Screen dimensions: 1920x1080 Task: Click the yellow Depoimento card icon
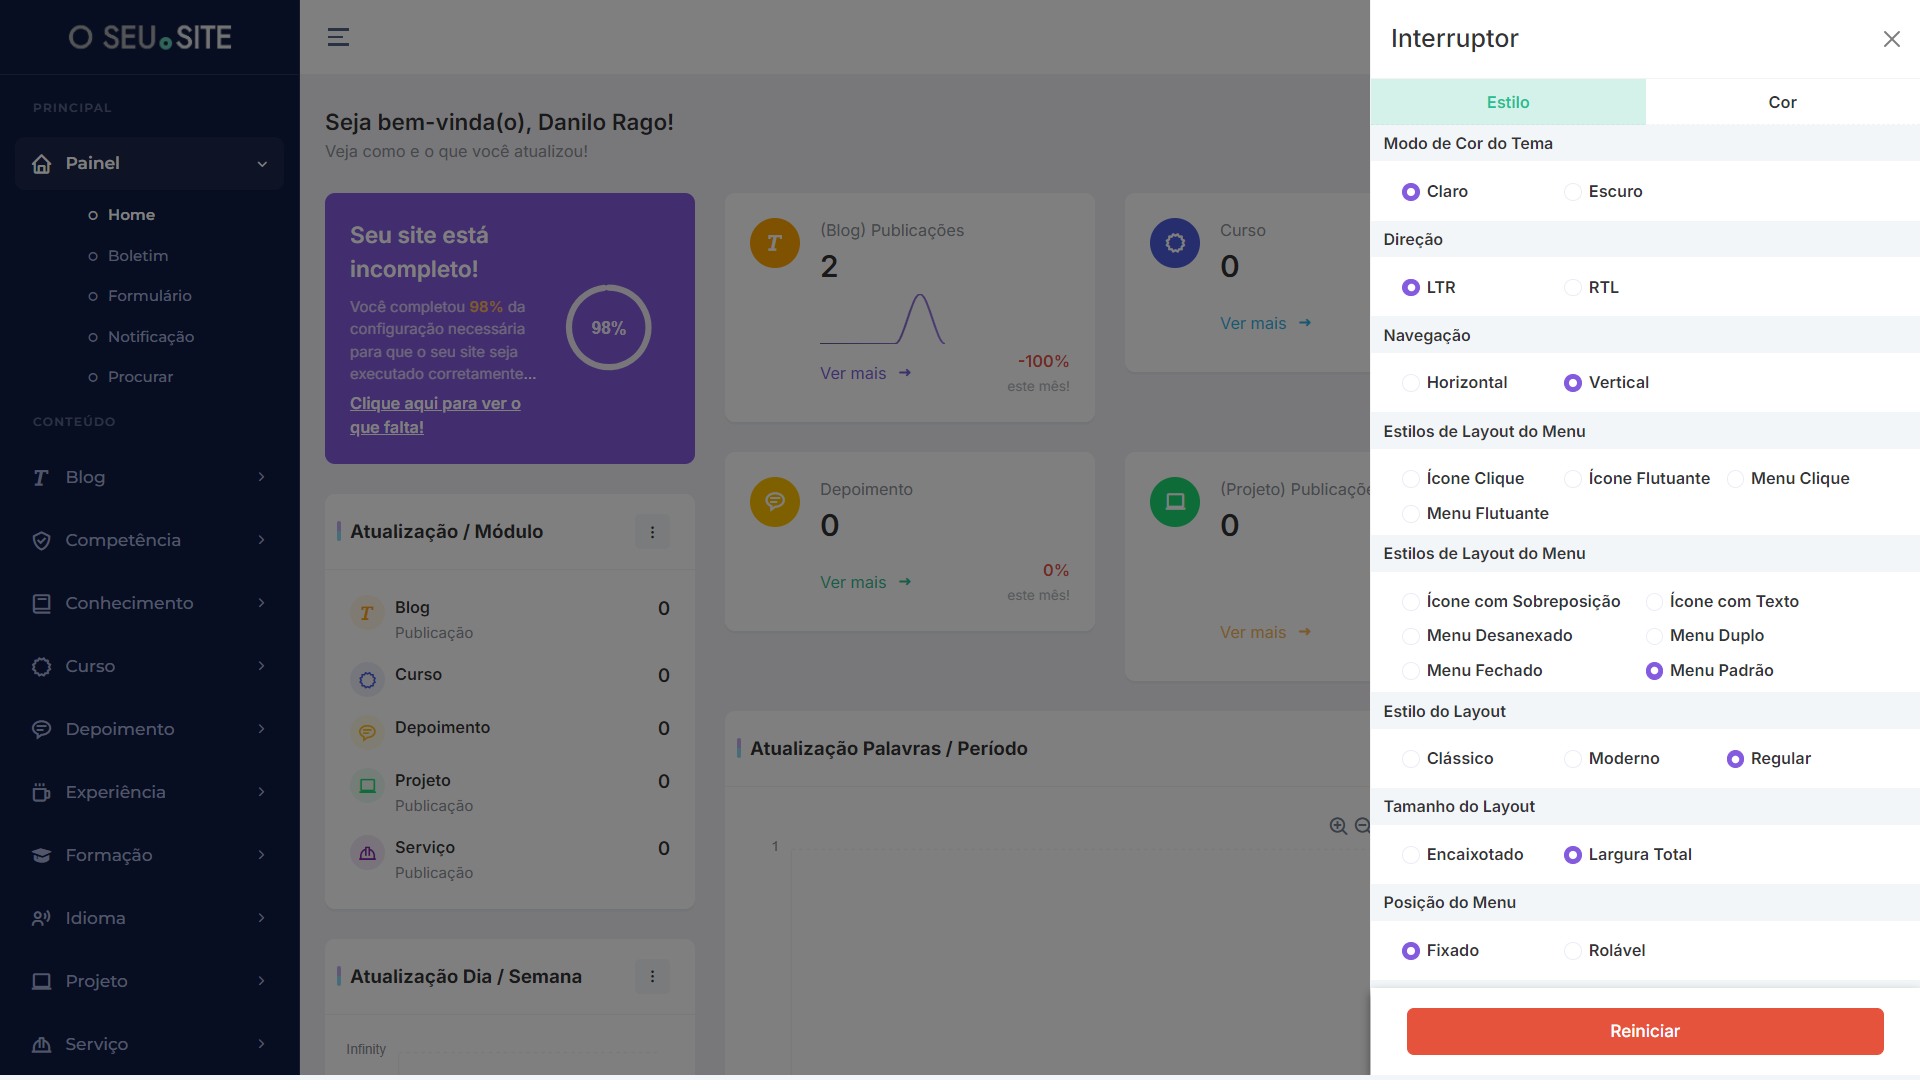[x=775, y=502]
